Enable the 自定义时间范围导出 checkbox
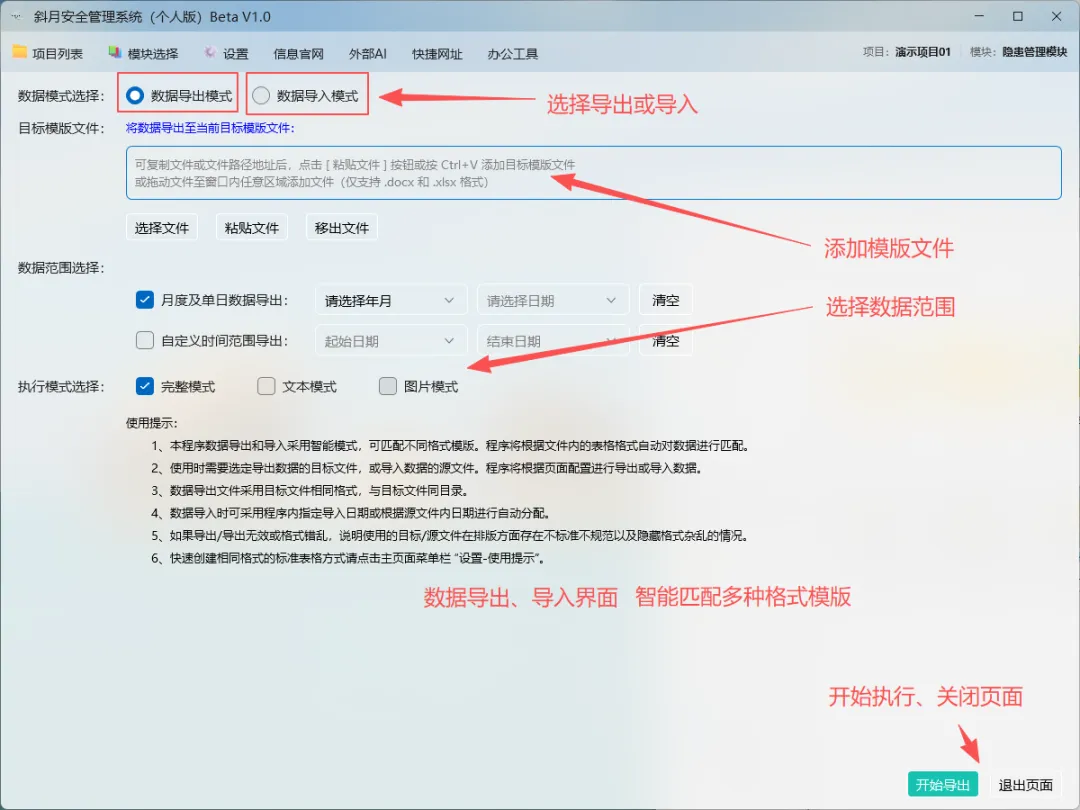Viewport: 1080px width, 810px height. (145, 340)
